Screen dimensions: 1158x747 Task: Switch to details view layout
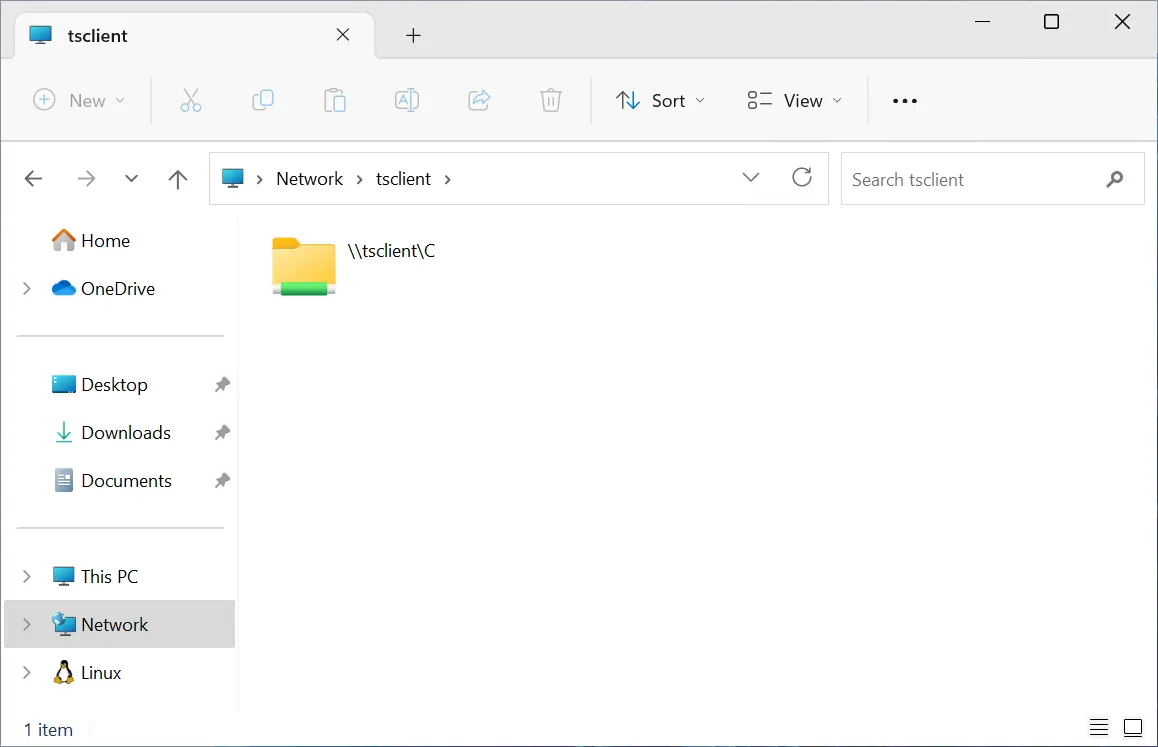click(x=1099, y=727)
